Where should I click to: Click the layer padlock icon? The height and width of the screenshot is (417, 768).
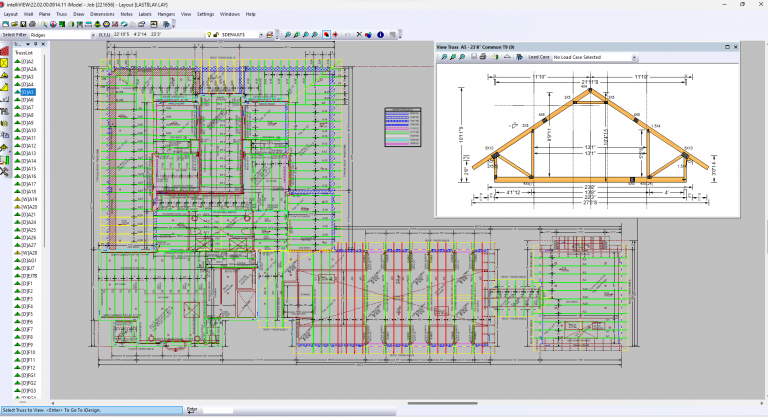216,35
